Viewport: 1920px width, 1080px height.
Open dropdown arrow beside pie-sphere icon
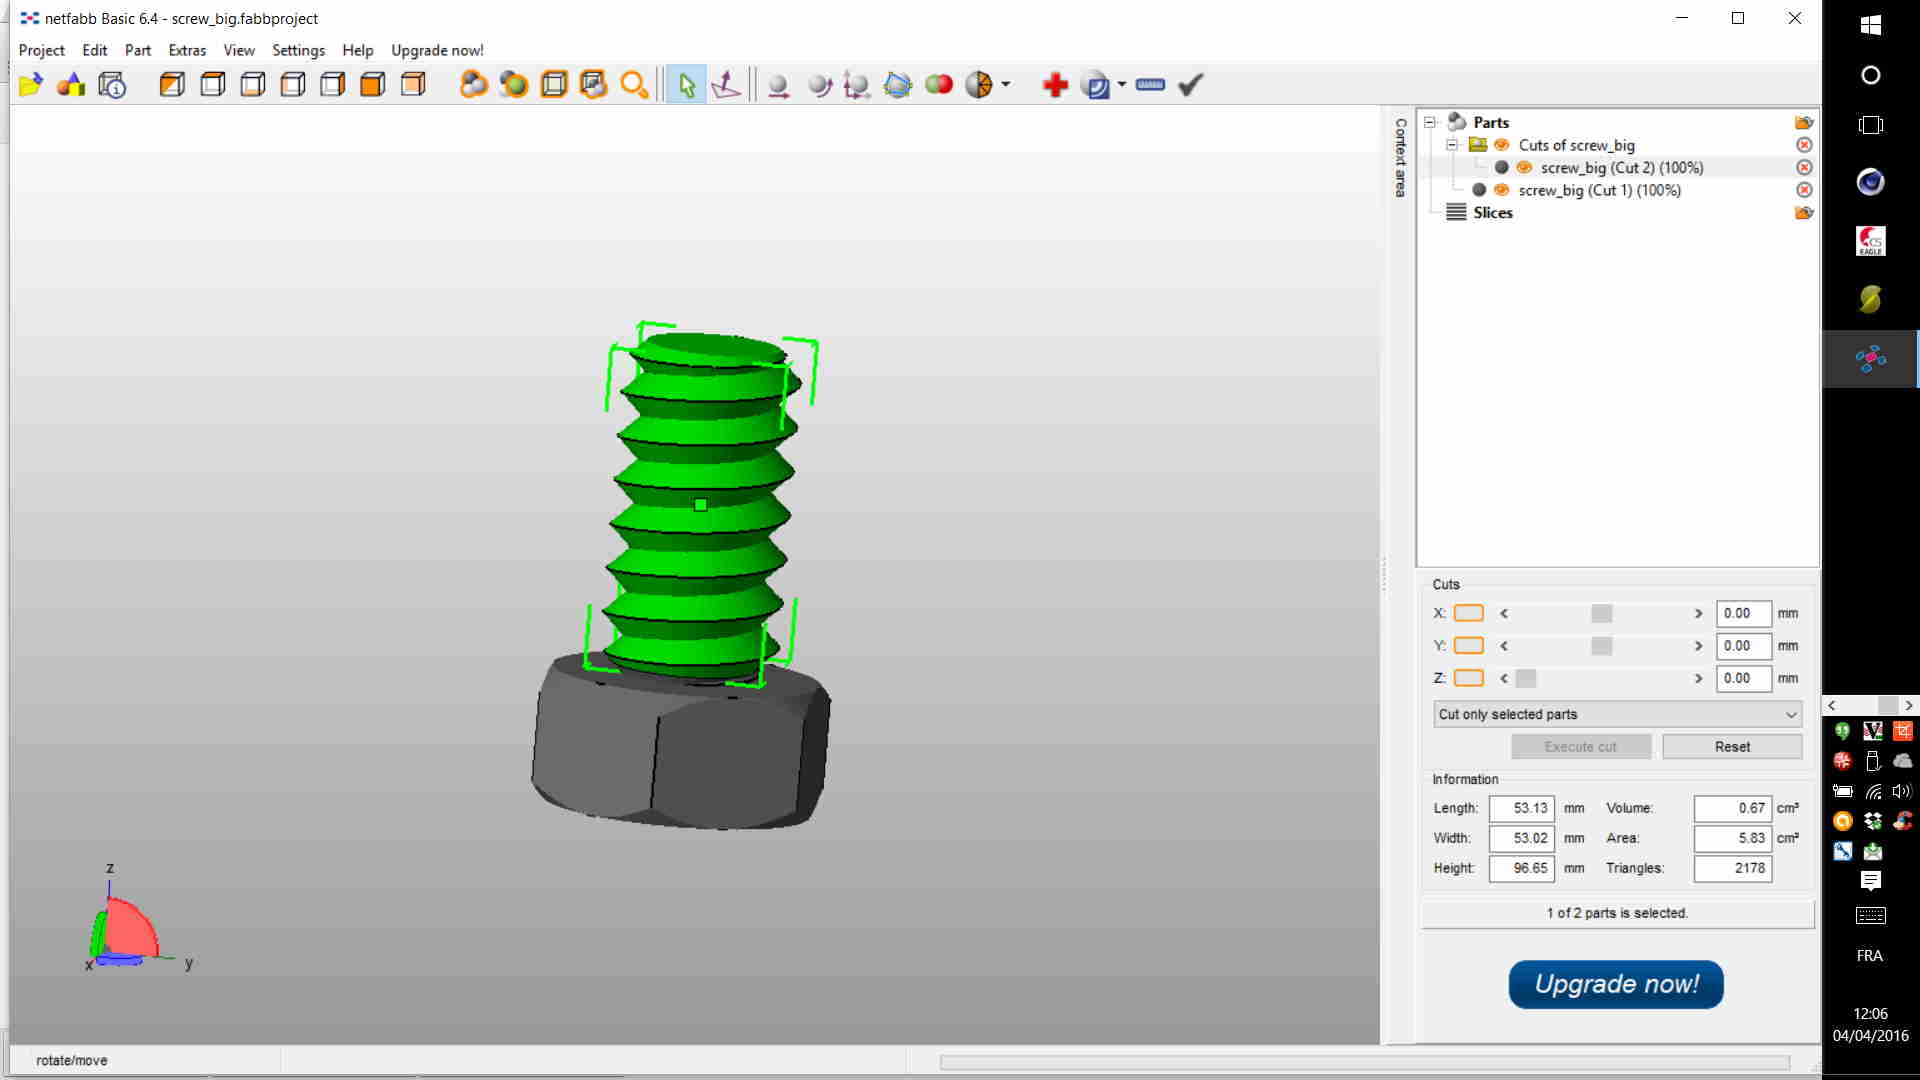1006,85
